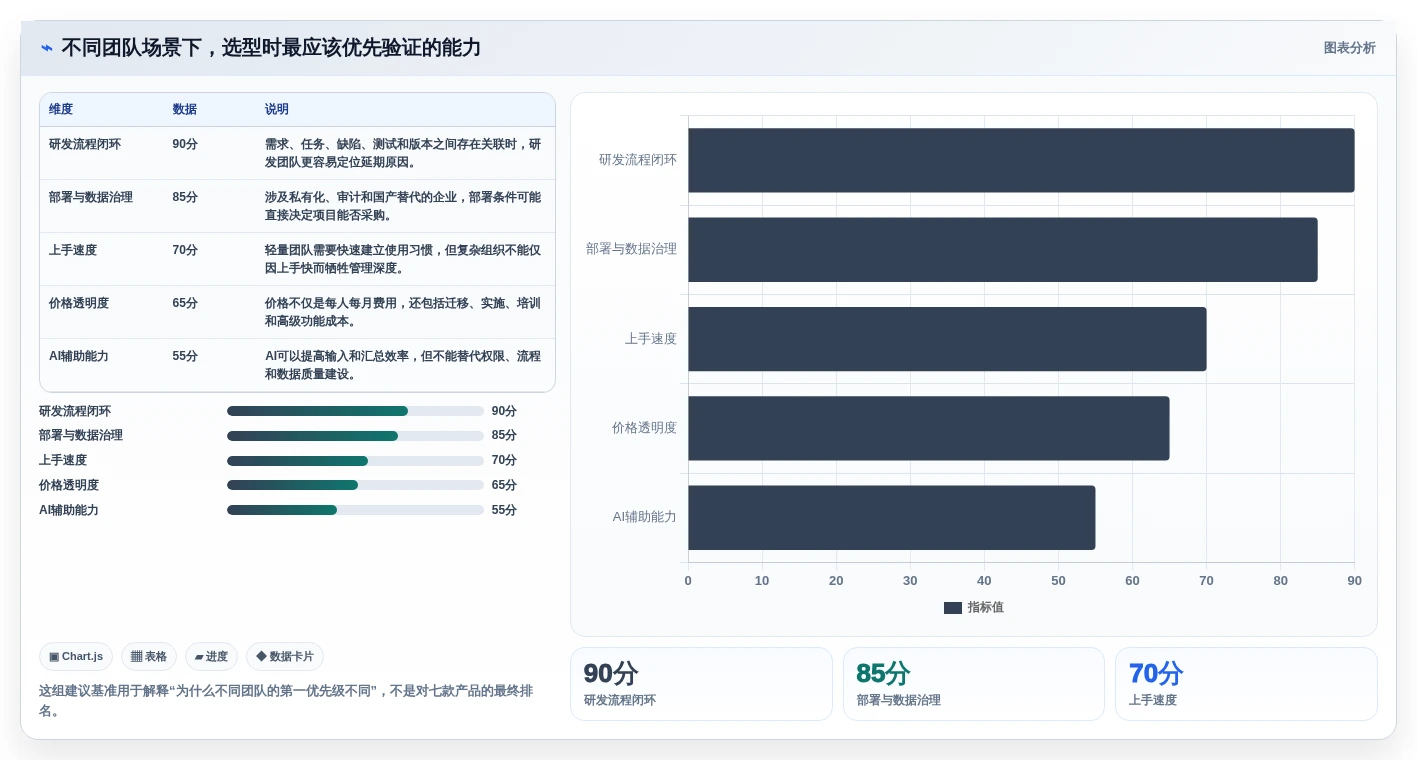Click the description starting with 价格不仅是每人每月

click(403, 312)
